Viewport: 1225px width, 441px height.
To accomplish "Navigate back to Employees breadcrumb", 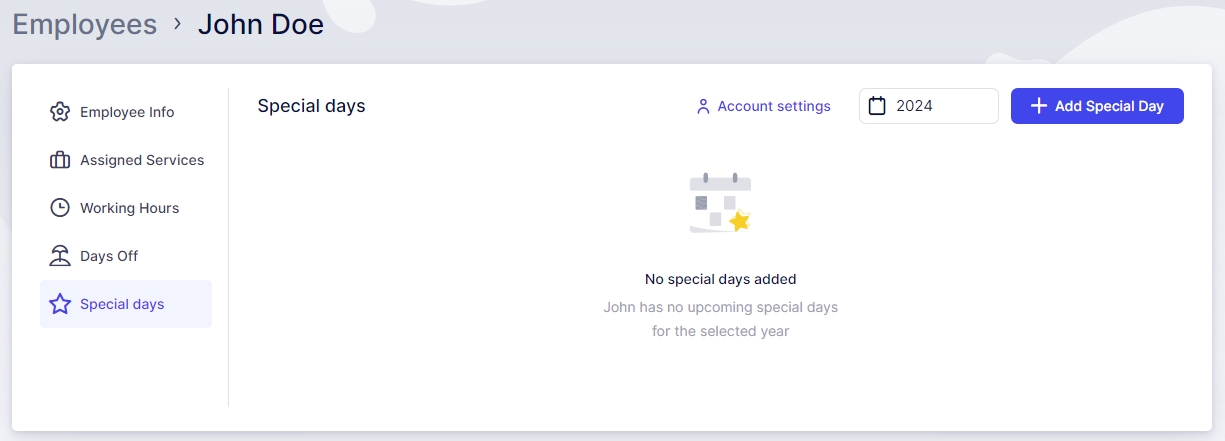I will tap(84, 24).
